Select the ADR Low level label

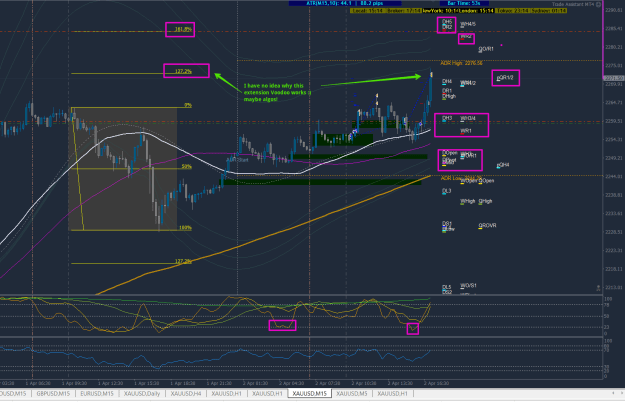461,178
